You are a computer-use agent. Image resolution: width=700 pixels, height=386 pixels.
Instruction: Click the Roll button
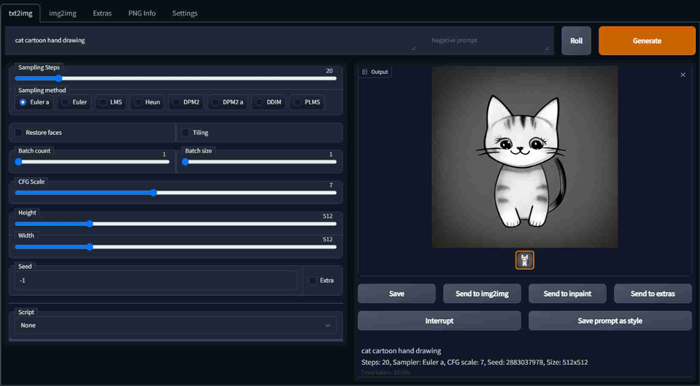(576, 41)
